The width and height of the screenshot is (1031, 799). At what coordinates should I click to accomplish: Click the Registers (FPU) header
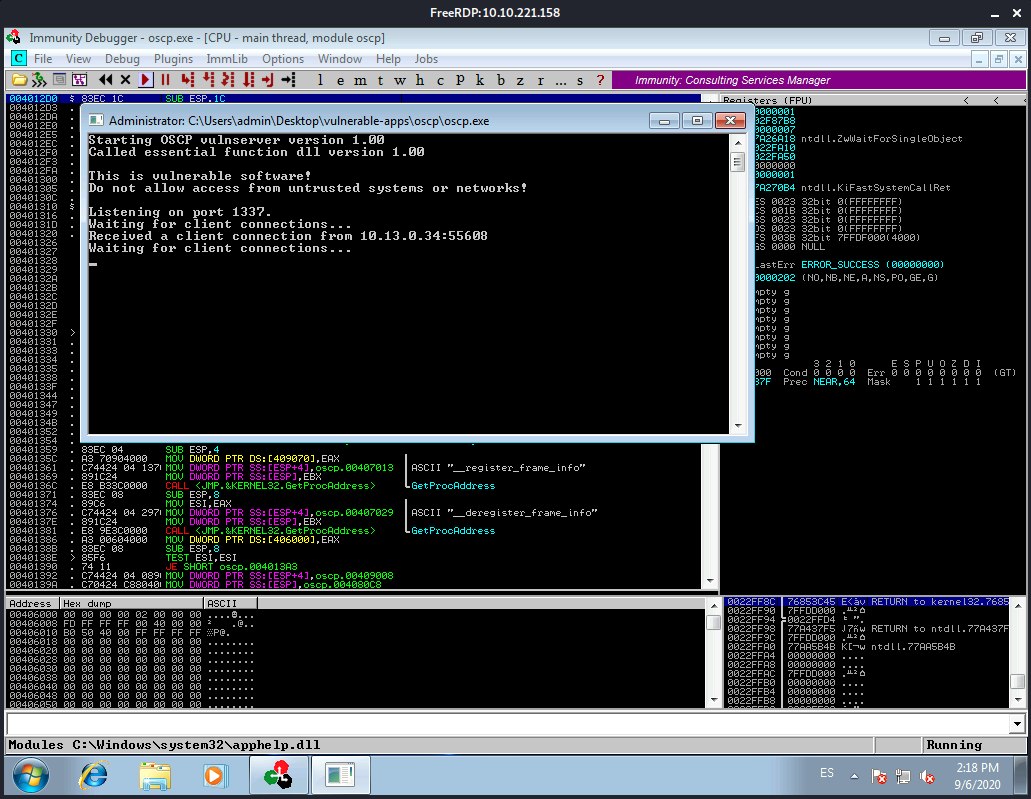(x=767, y=101)
